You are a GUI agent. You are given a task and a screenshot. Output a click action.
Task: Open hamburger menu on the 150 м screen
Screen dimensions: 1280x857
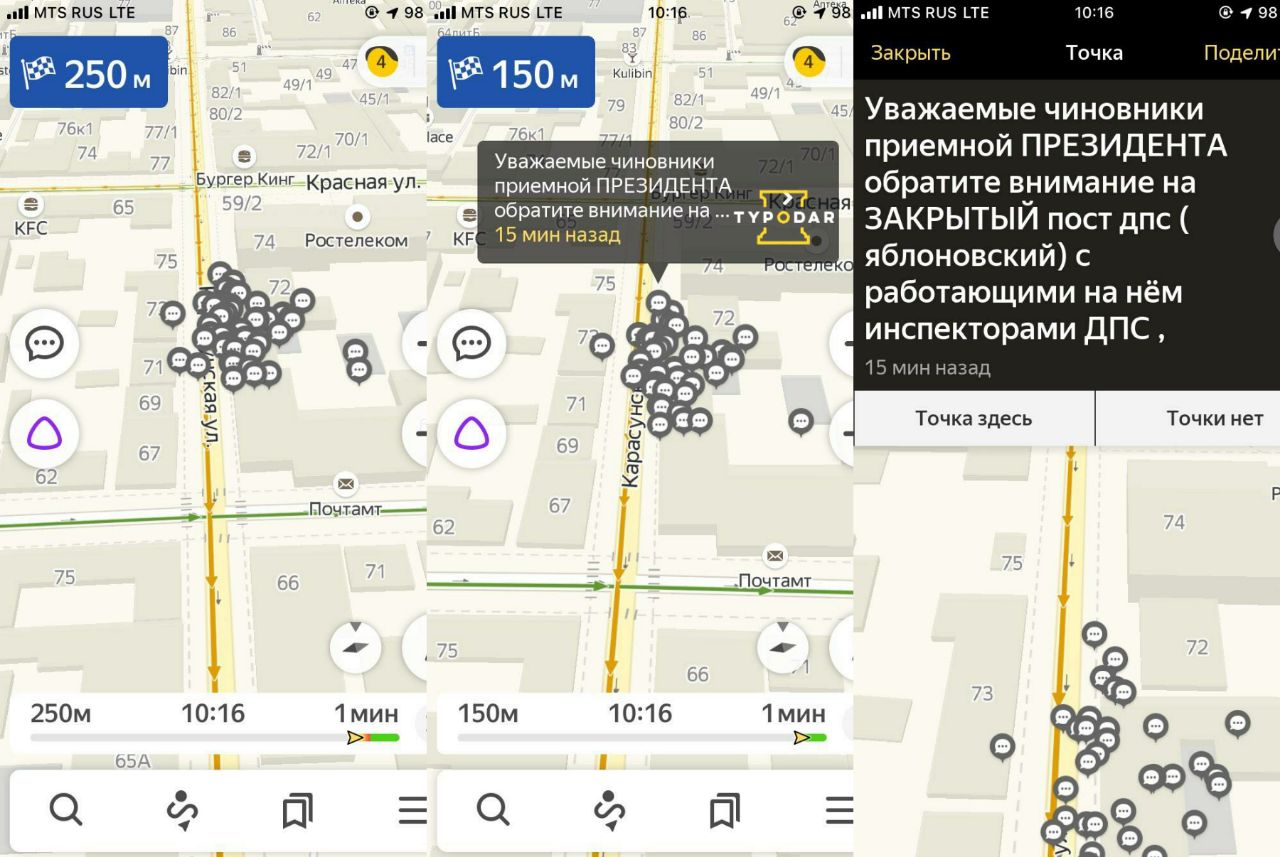click(x=839, y=809)
